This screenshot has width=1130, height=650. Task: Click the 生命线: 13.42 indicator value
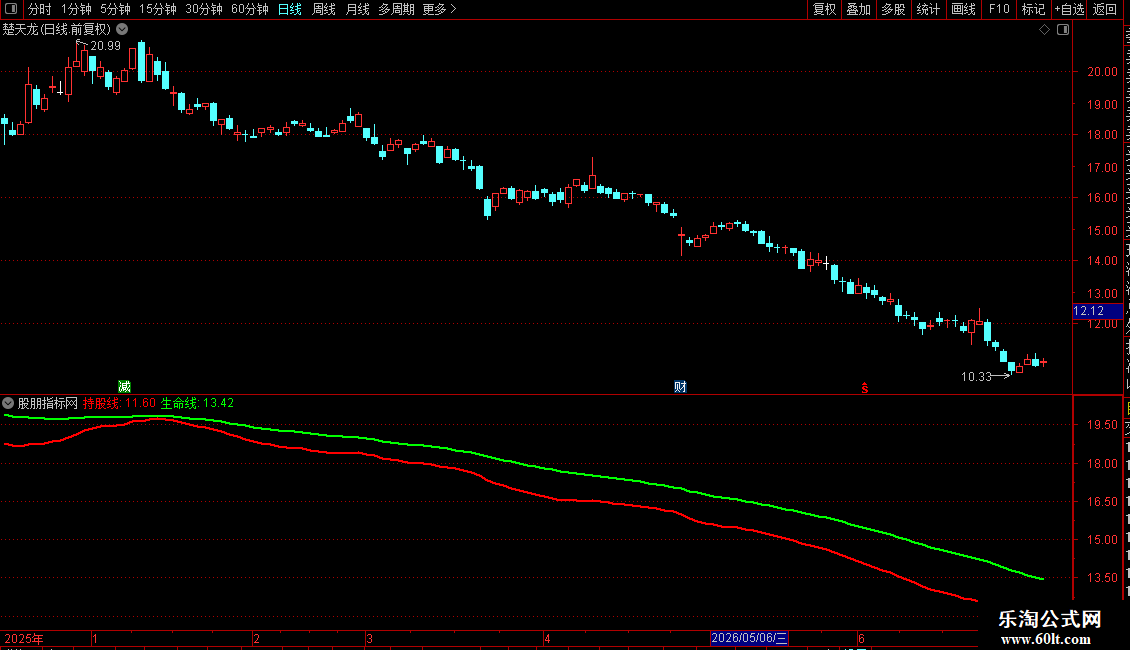(197, 403)
